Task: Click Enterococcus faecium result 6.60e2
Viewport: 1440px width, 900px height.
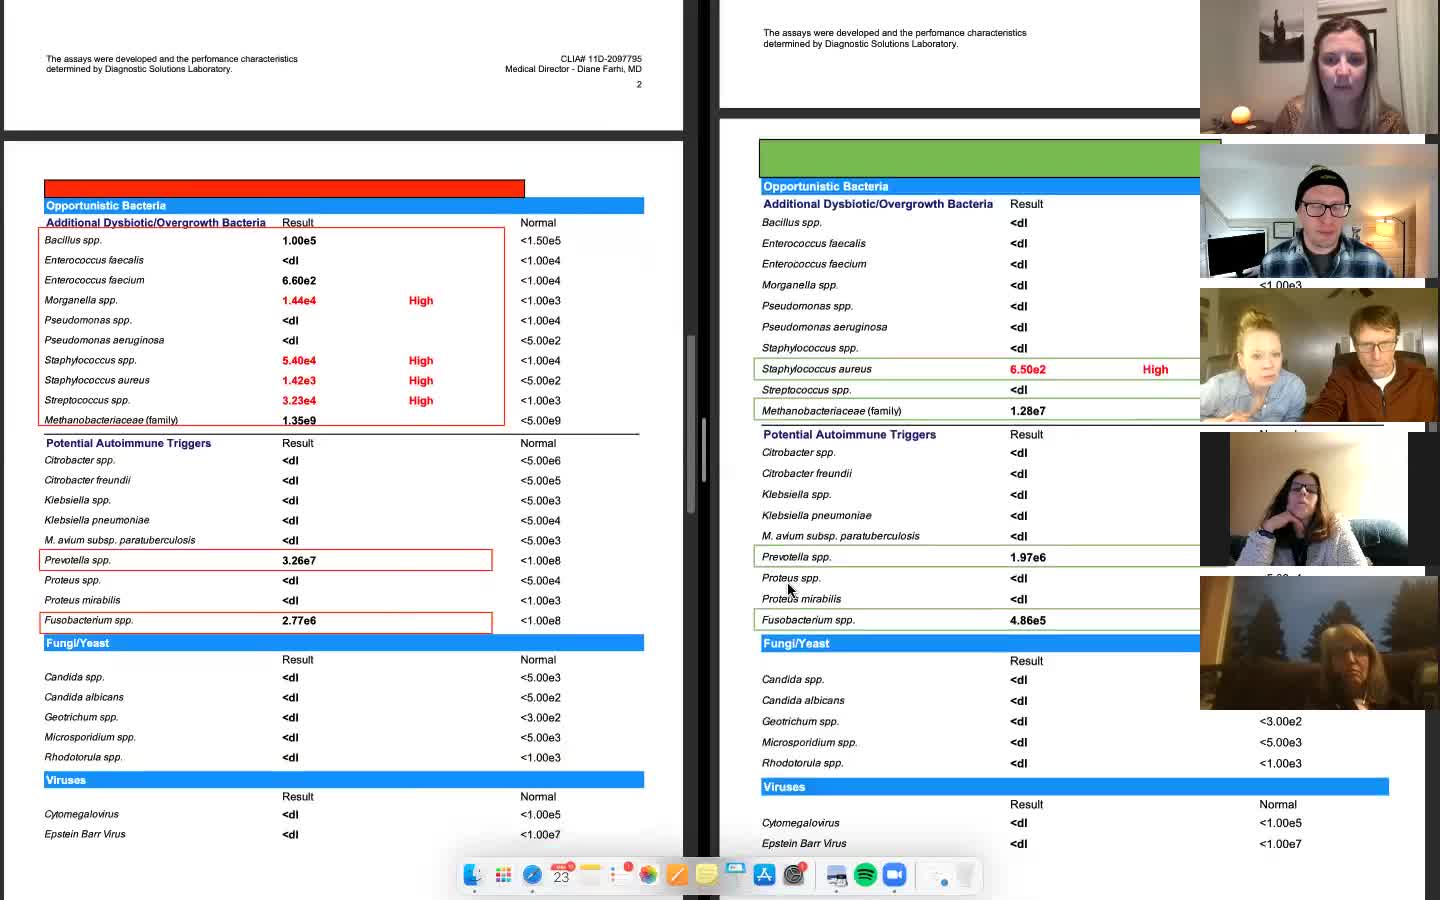Action: 299,280
